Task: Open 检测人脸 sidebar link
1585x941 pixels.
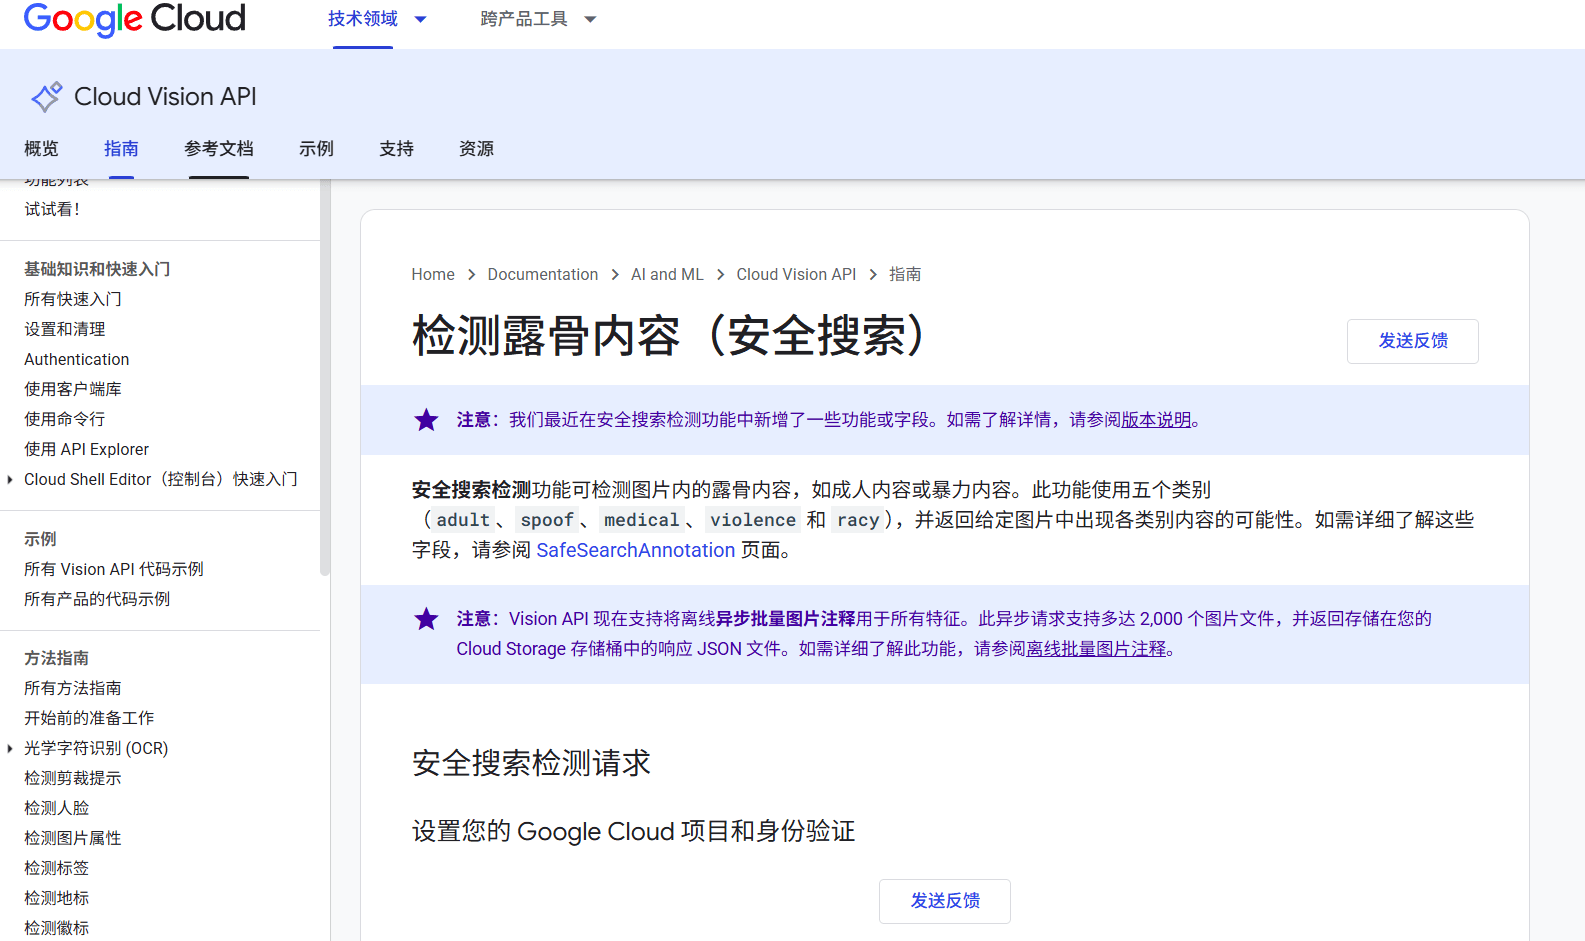Action: tap(57, 808)
